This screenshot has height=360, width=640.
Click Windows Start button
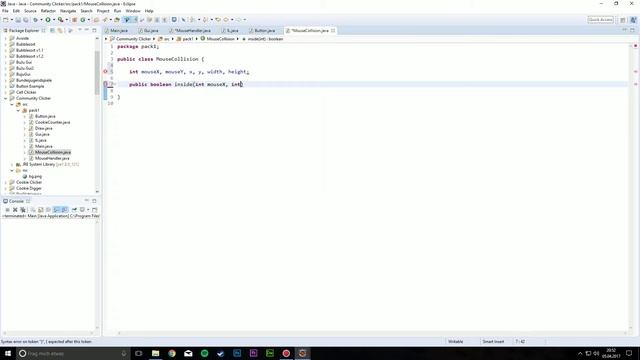[8, 353]
